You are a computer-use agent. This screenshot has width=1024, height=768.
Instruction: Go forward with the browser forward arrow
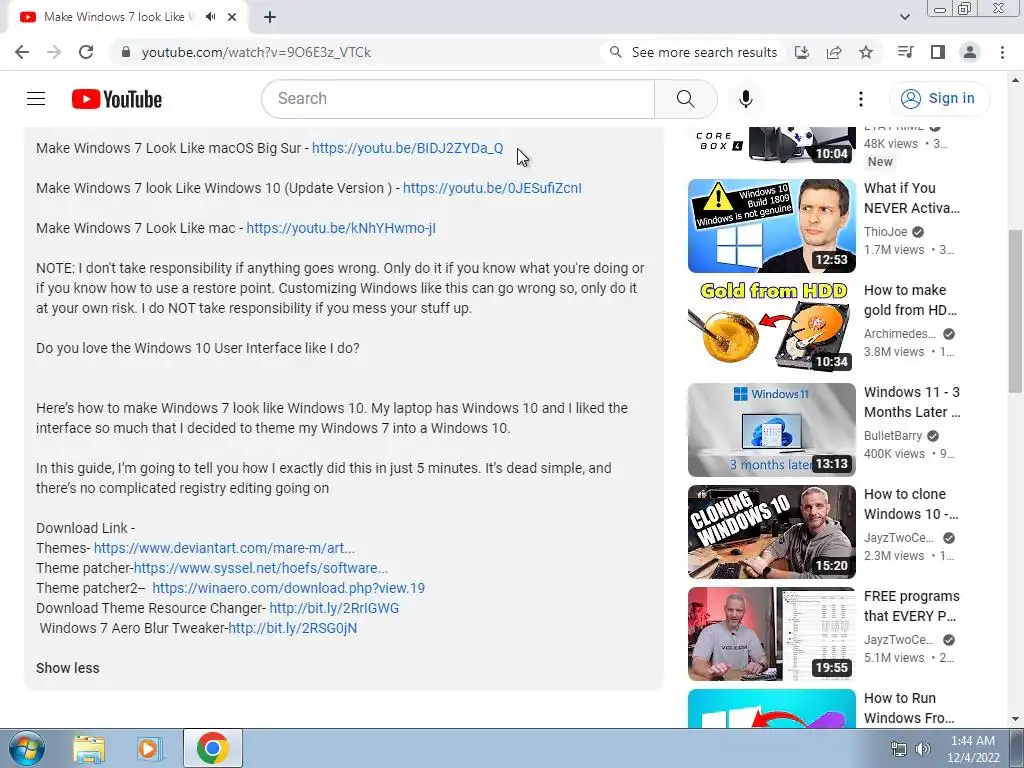point(54,52)
